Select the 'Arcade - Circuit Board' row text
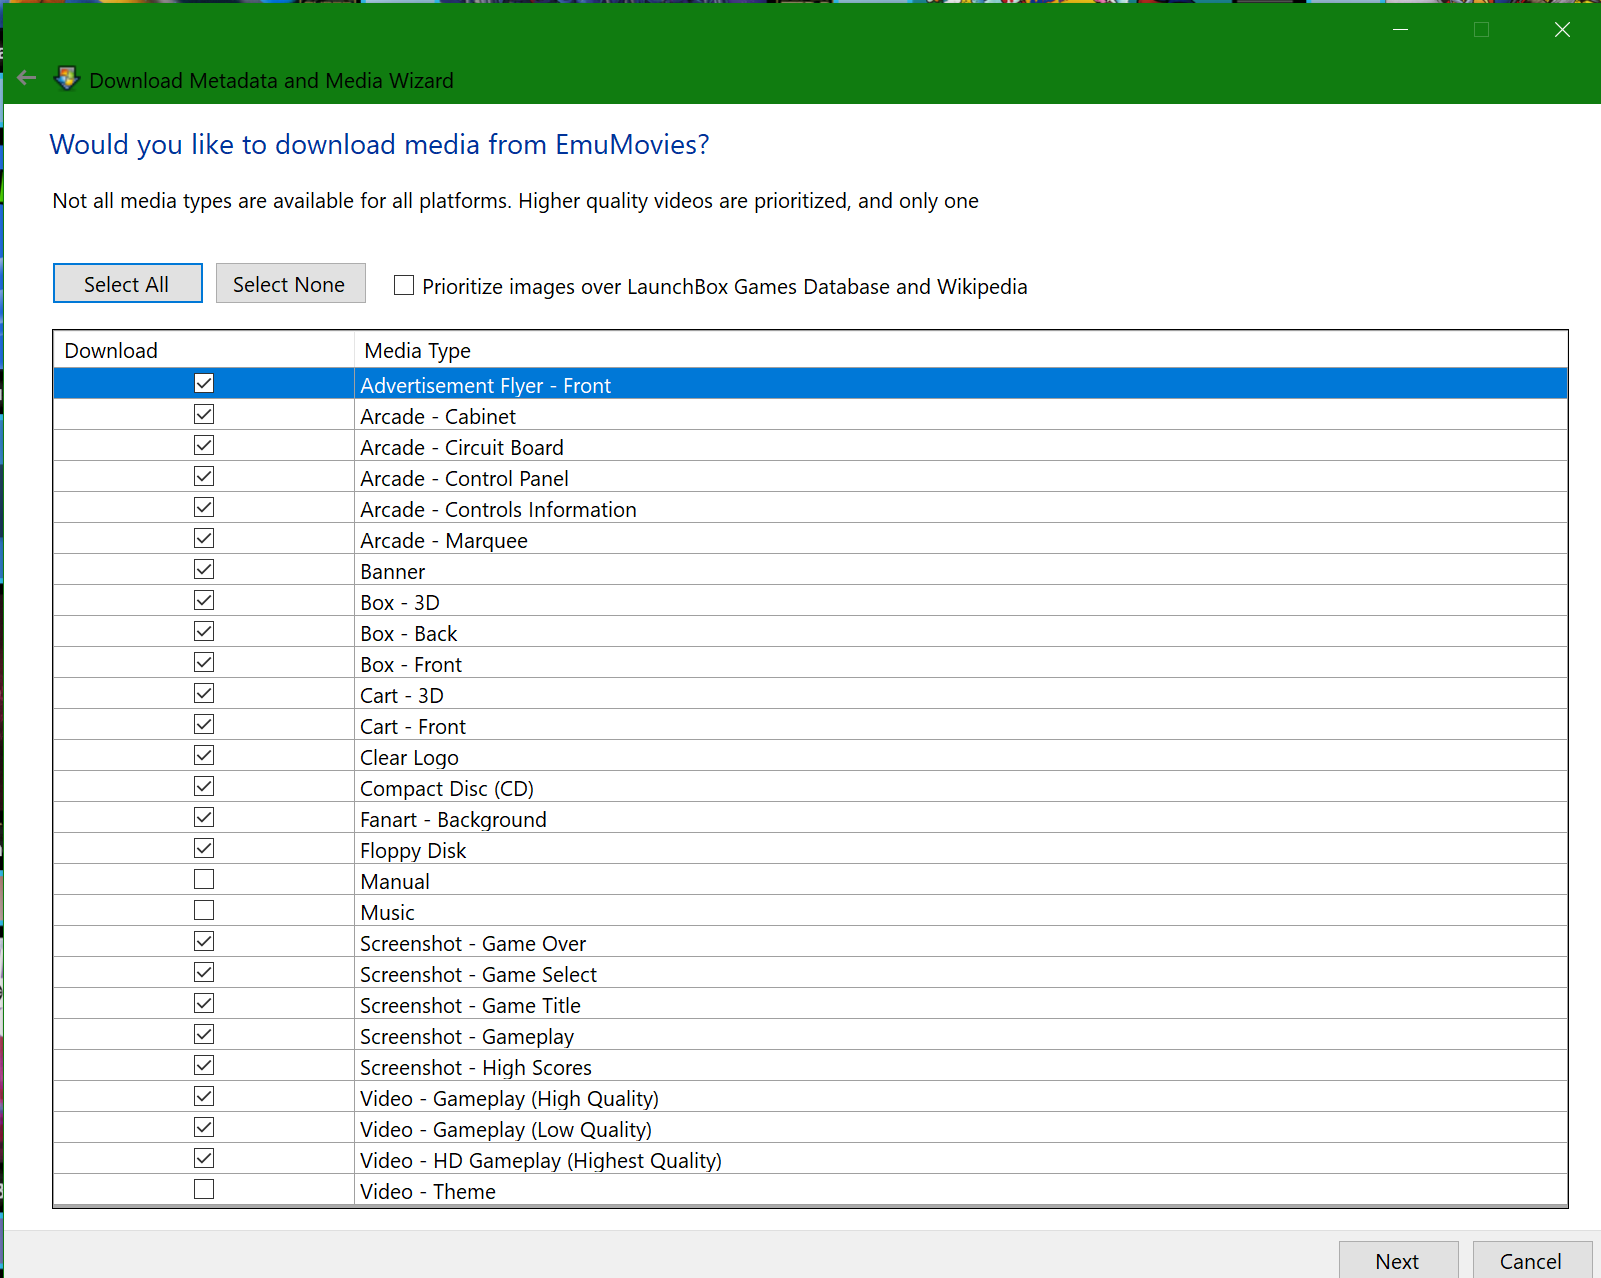 tap(462, 448)
